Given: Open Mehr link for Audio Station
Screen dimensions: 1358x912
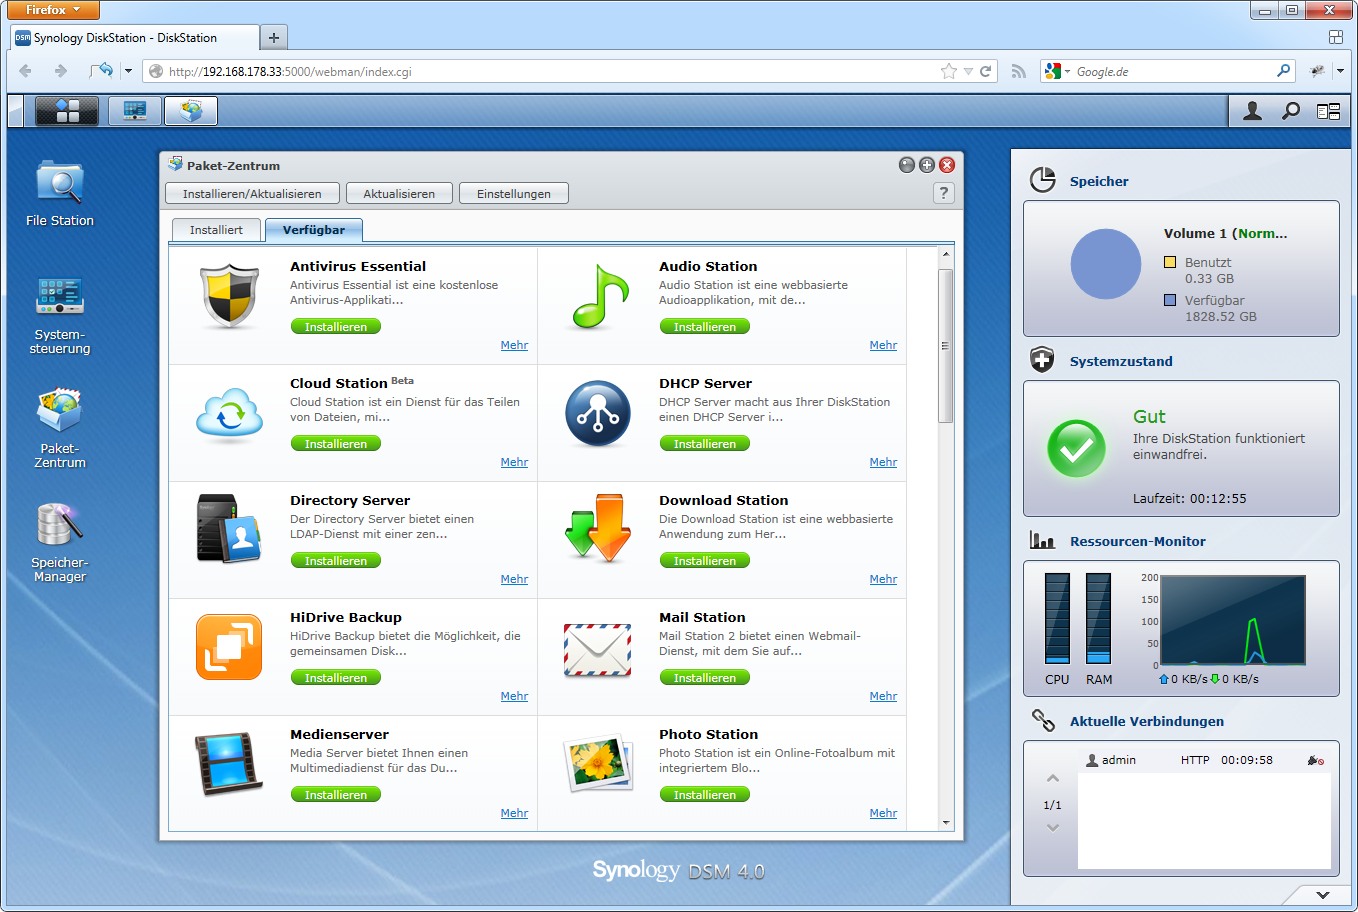Looking at the screenshot, I should coord(883,345).
